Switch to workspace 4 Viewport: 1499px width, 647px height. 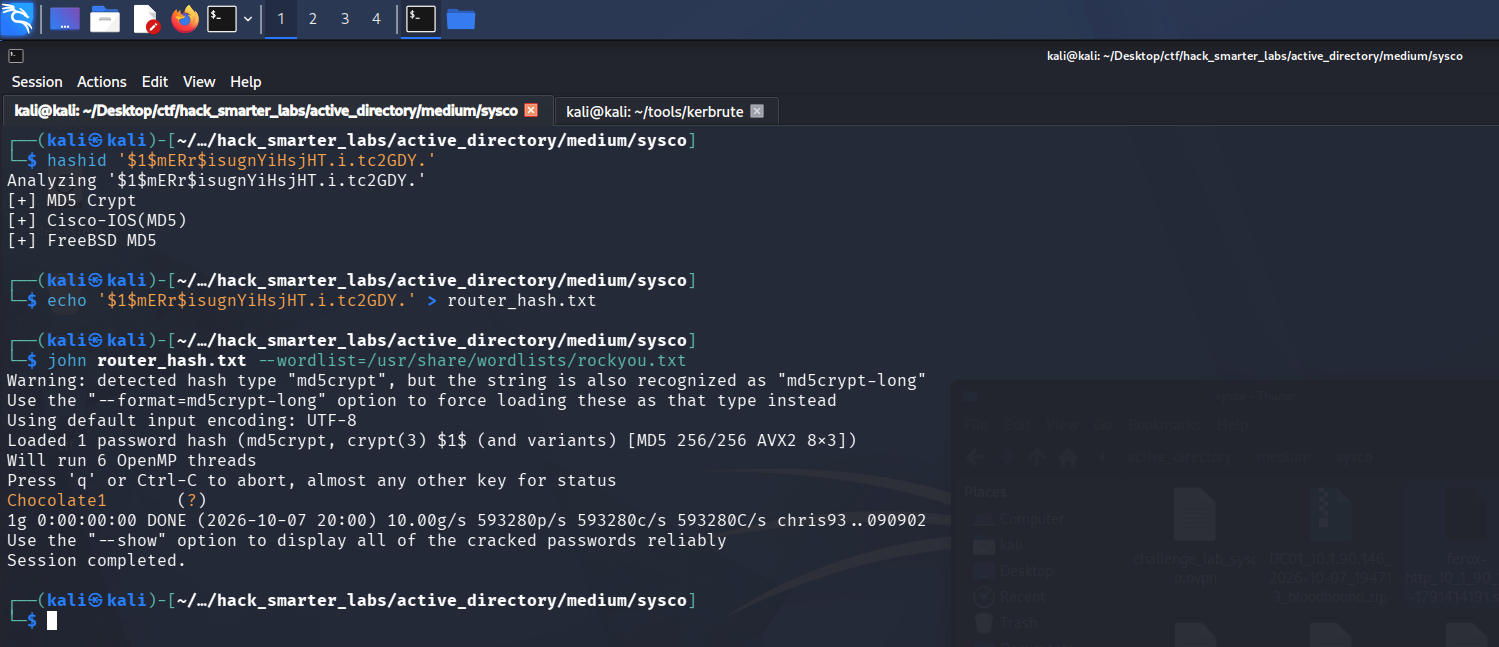coord(376,19)
